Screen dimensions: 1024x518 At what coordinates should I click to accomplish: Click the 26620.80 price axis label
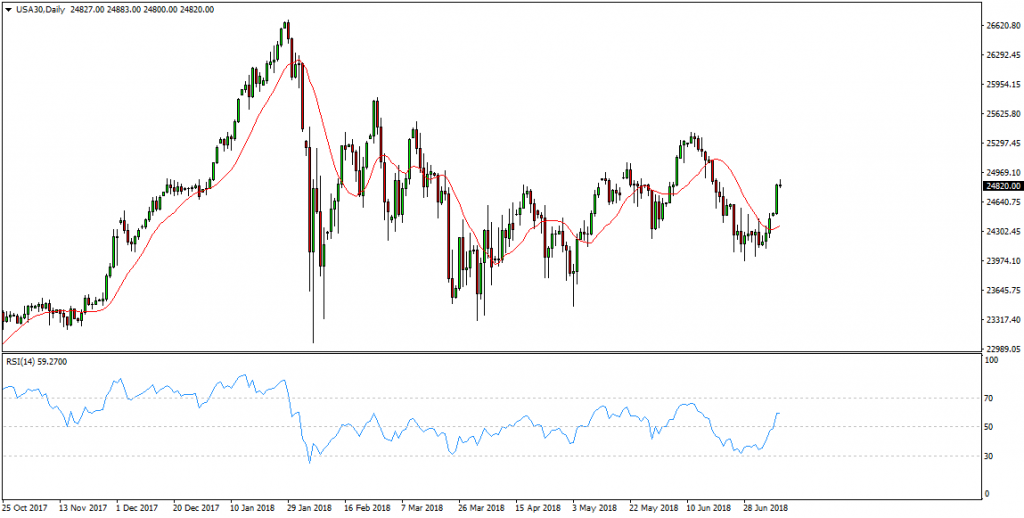[1003, 25]
